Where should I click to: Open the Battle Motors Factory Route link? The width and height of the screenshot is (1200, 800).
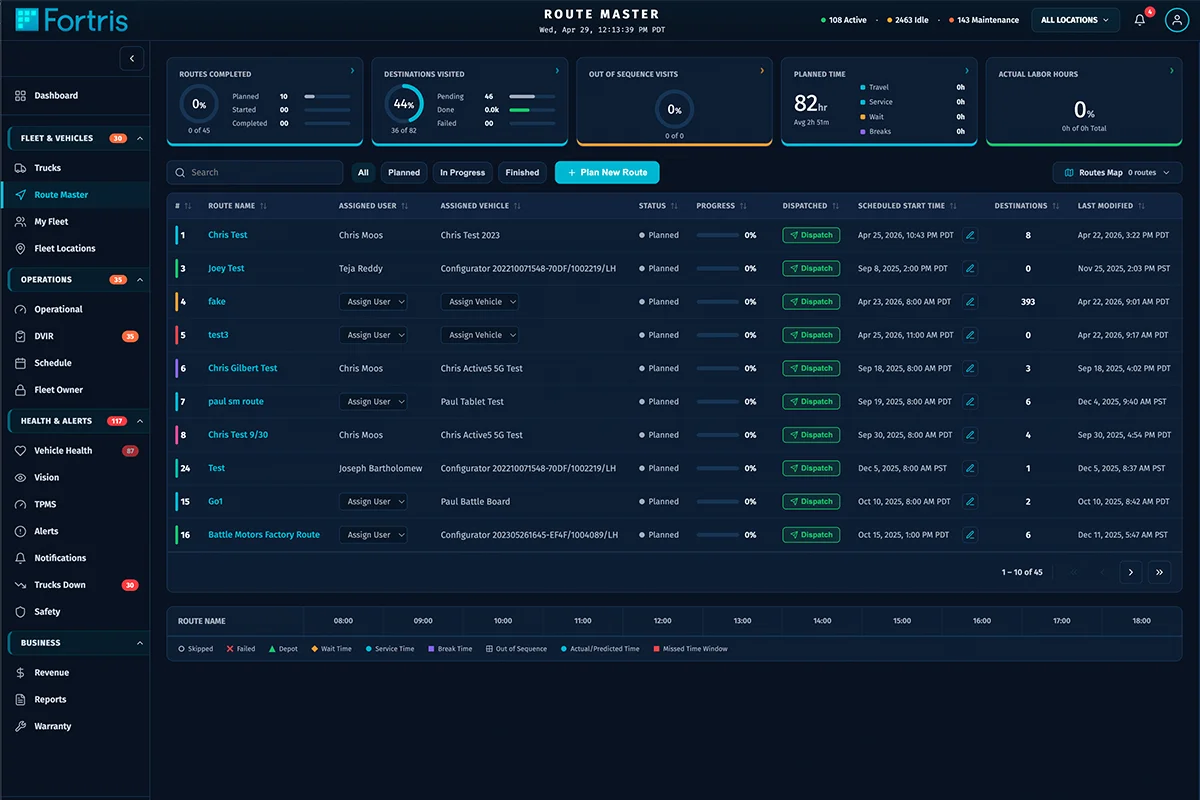pos(264,535)
